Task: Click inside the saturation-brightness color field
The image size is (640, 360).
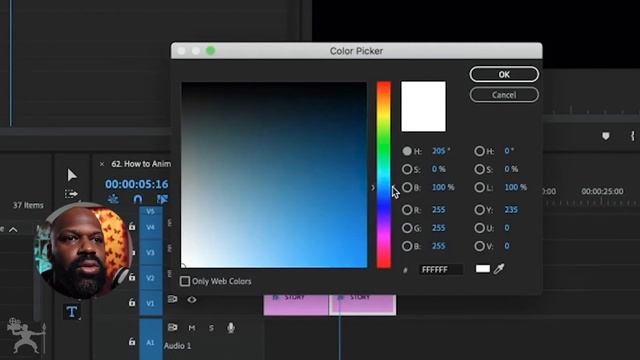Action: coord(274,175)
